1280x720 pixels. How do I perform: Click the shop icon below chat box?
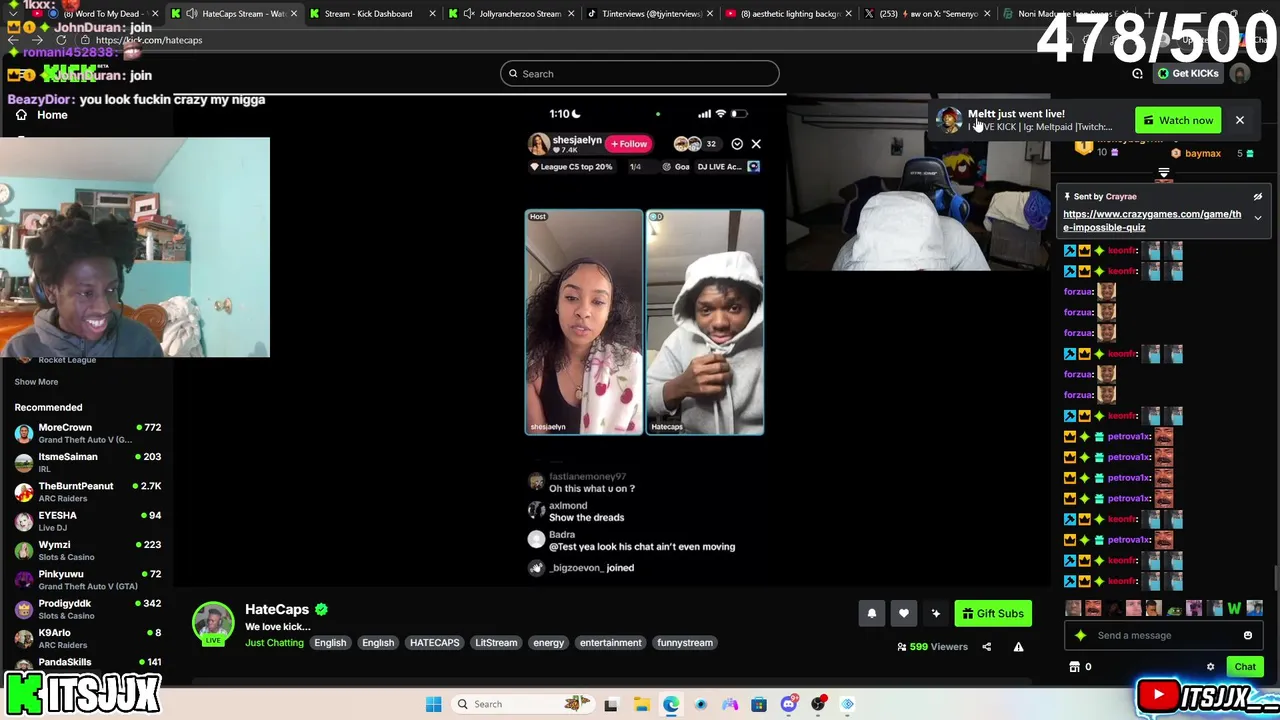pyautogui.click(x=1074, y=667)
